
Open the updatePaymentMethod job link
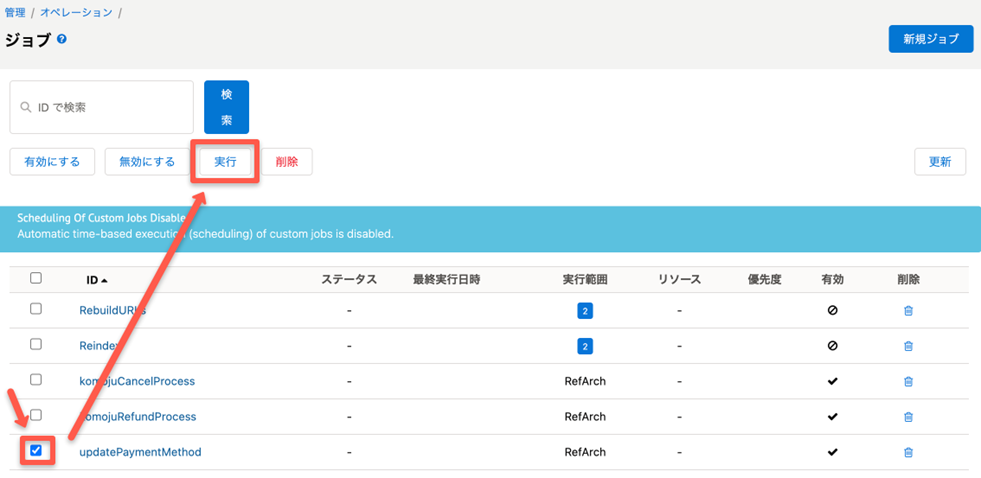click(140, 452)
